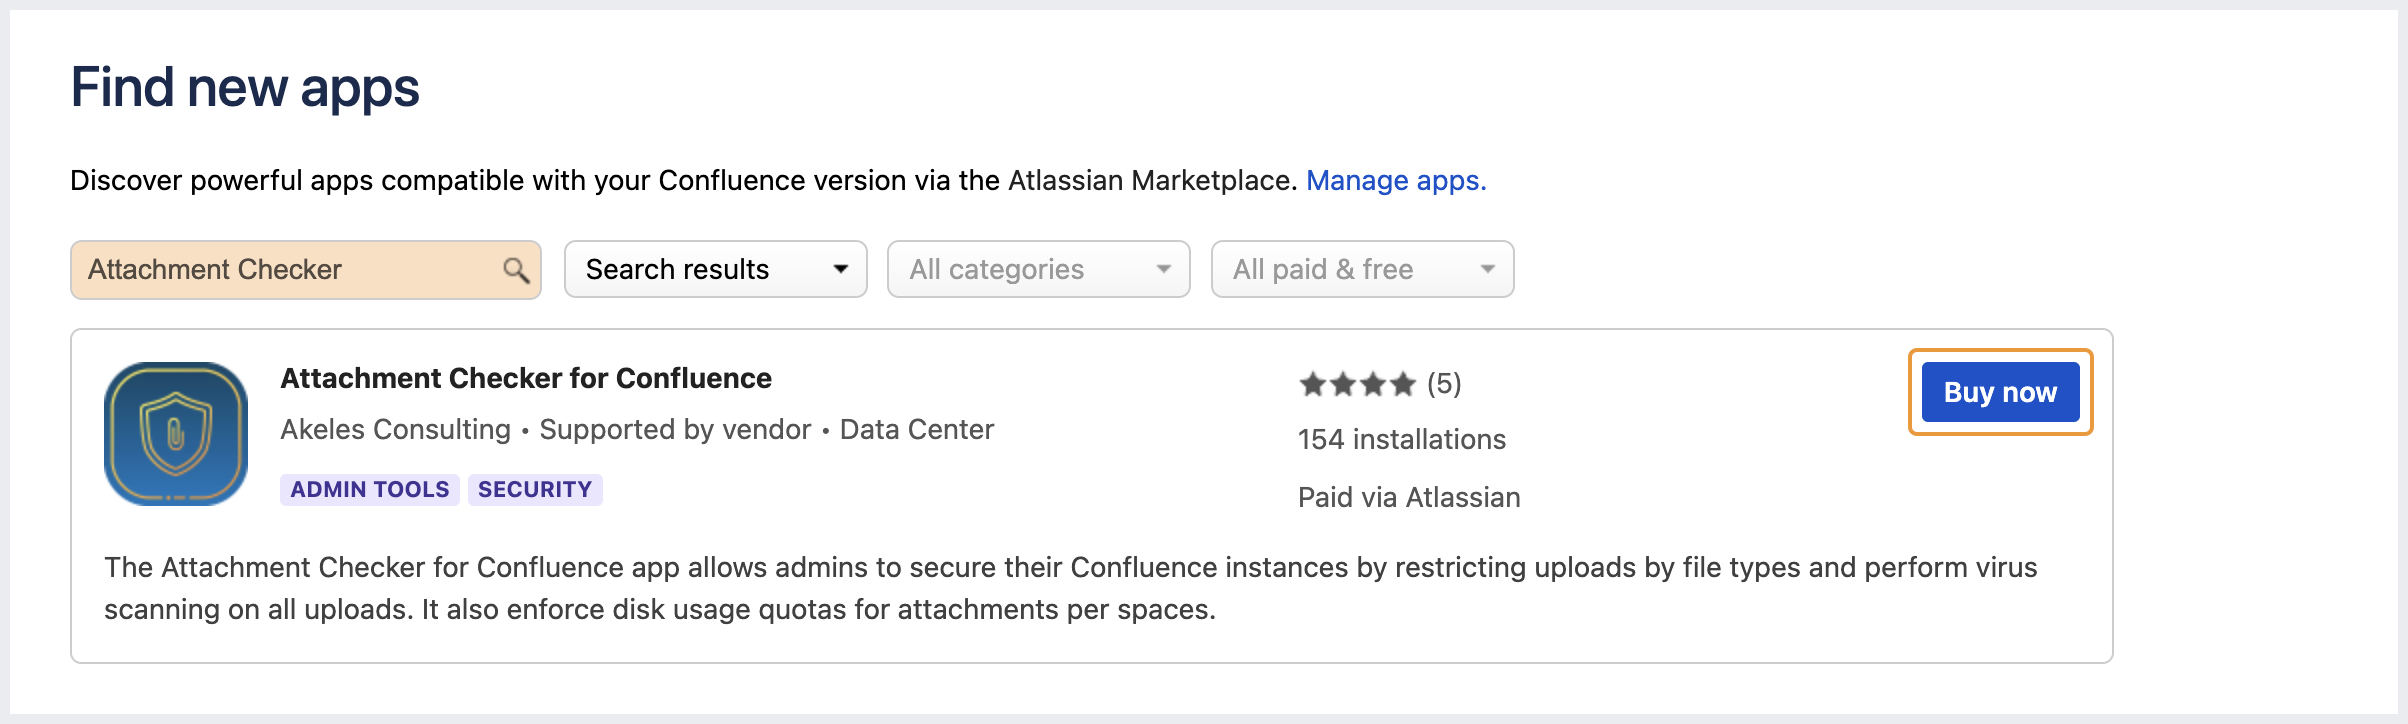The width and height of the screenshot is (2408, 724).
Task: Open the All categories dropdown
Action: (1038, 270)
